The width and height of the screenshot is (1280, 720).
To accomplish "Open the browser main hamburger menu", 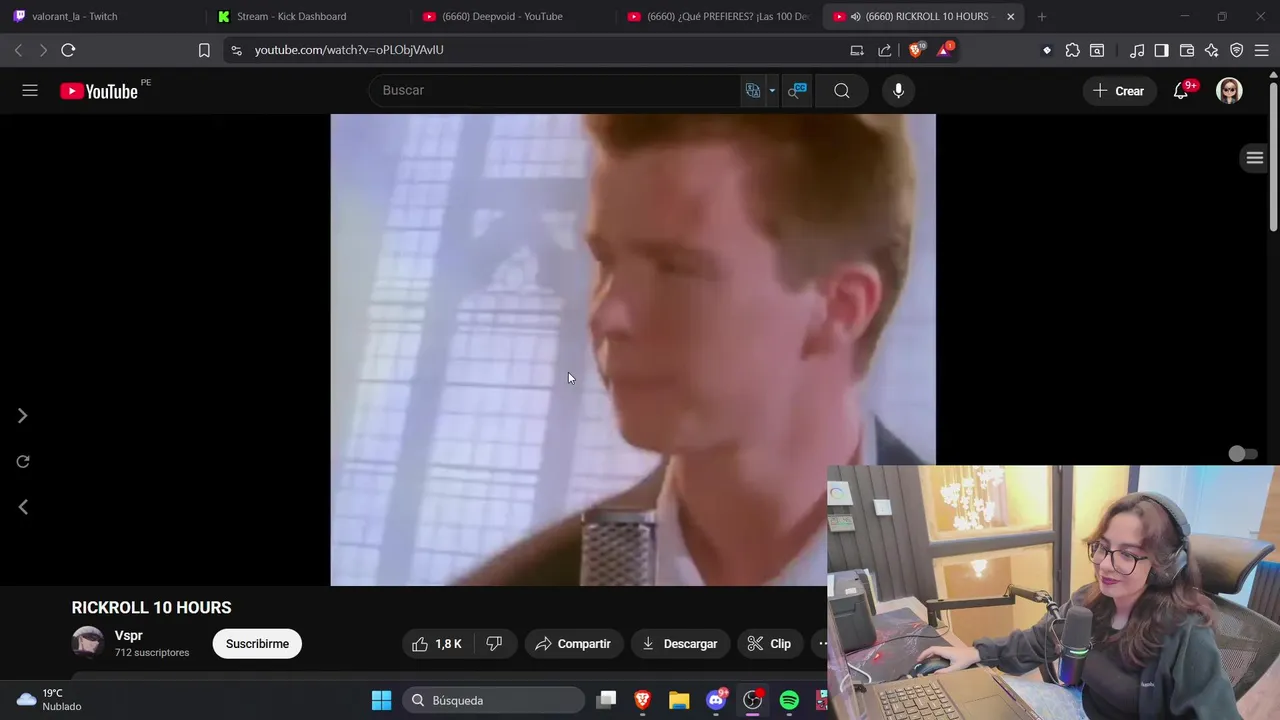I will (x=1262, y=50).
